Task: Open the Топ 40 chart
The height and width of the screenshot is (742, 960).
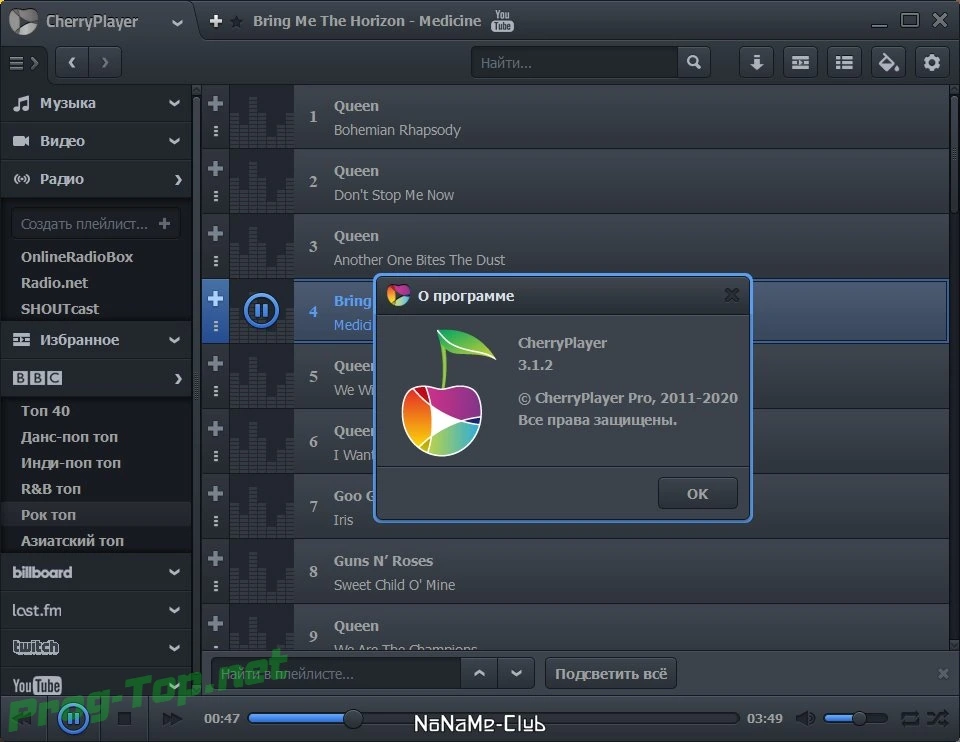Action: pyautogui.click(x=45, y=411)
